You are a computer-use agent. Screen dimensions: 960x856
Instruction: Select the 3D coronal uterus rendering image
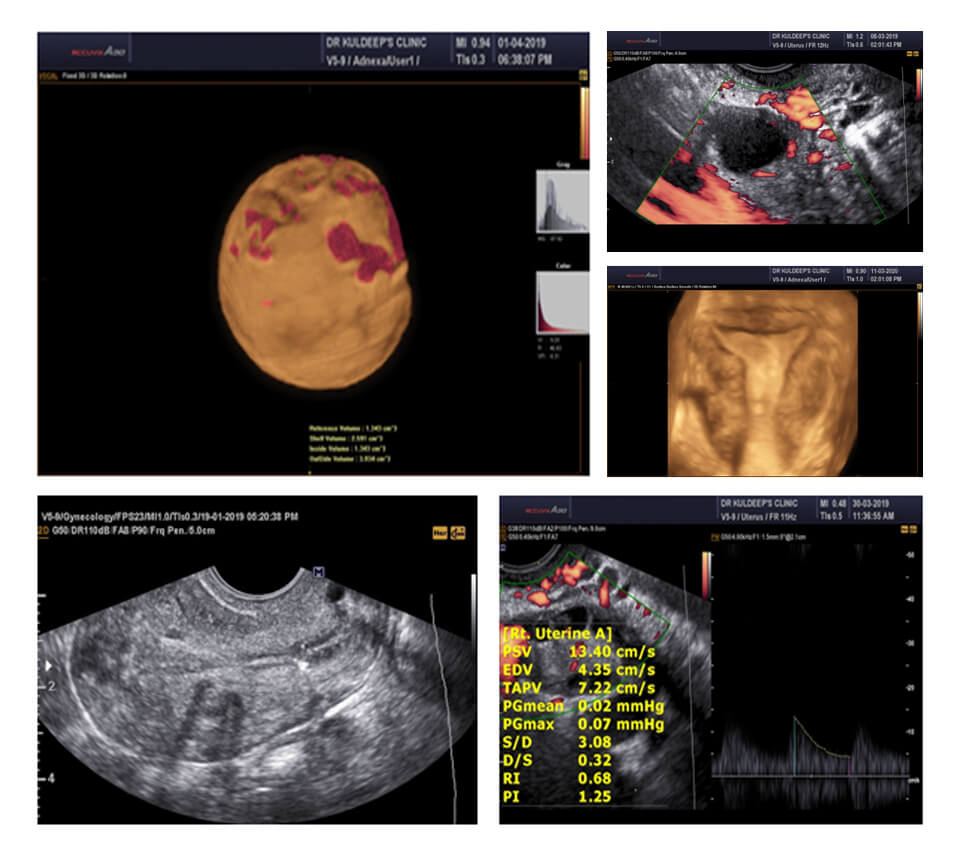[764, 382]
